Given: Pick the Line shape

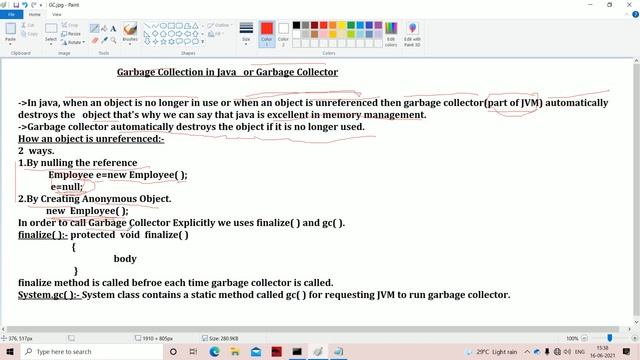Looking at the screenshot, I should tap(147, 26).
